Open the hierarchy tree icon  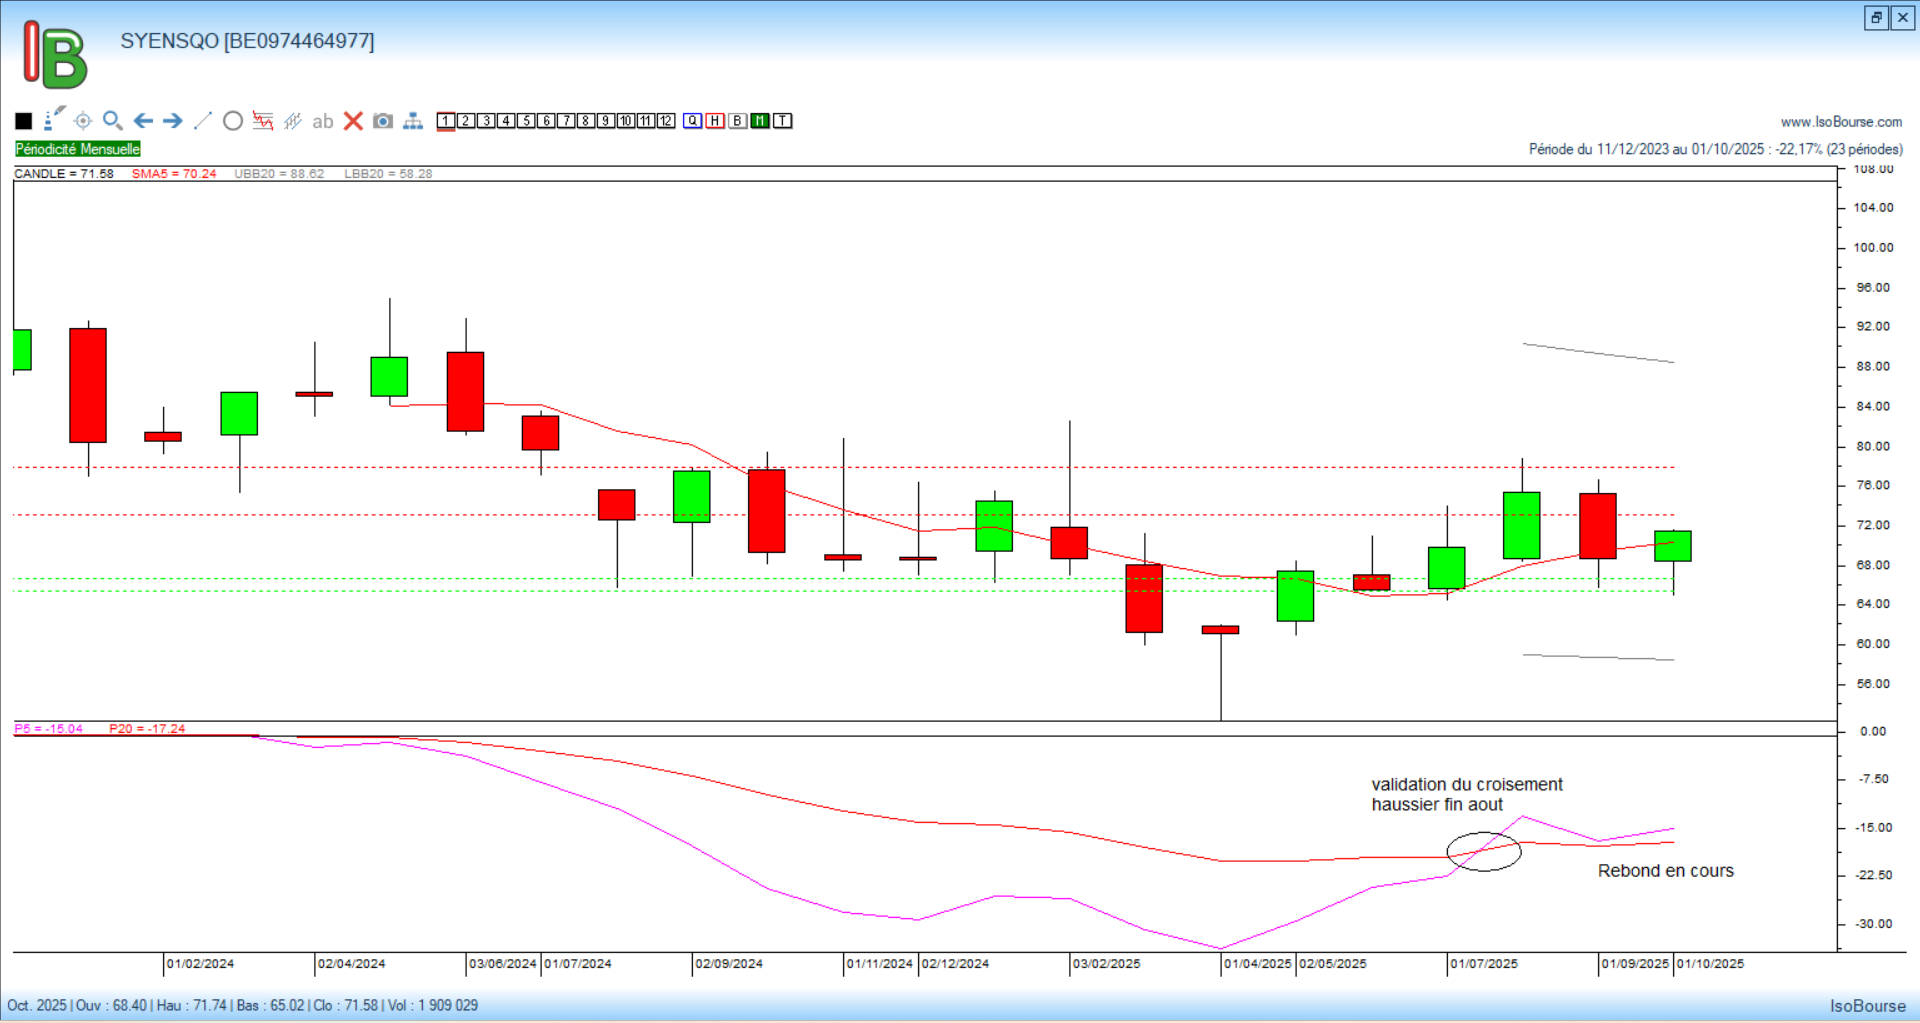(413, 121)
